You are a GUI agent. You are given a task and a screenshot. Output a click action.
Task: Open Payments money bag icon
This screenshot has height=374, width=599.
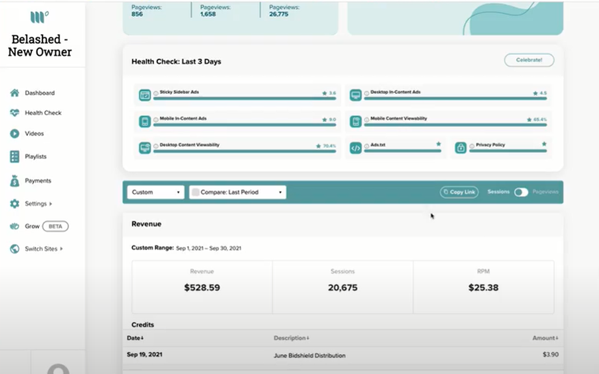point(15,181)
